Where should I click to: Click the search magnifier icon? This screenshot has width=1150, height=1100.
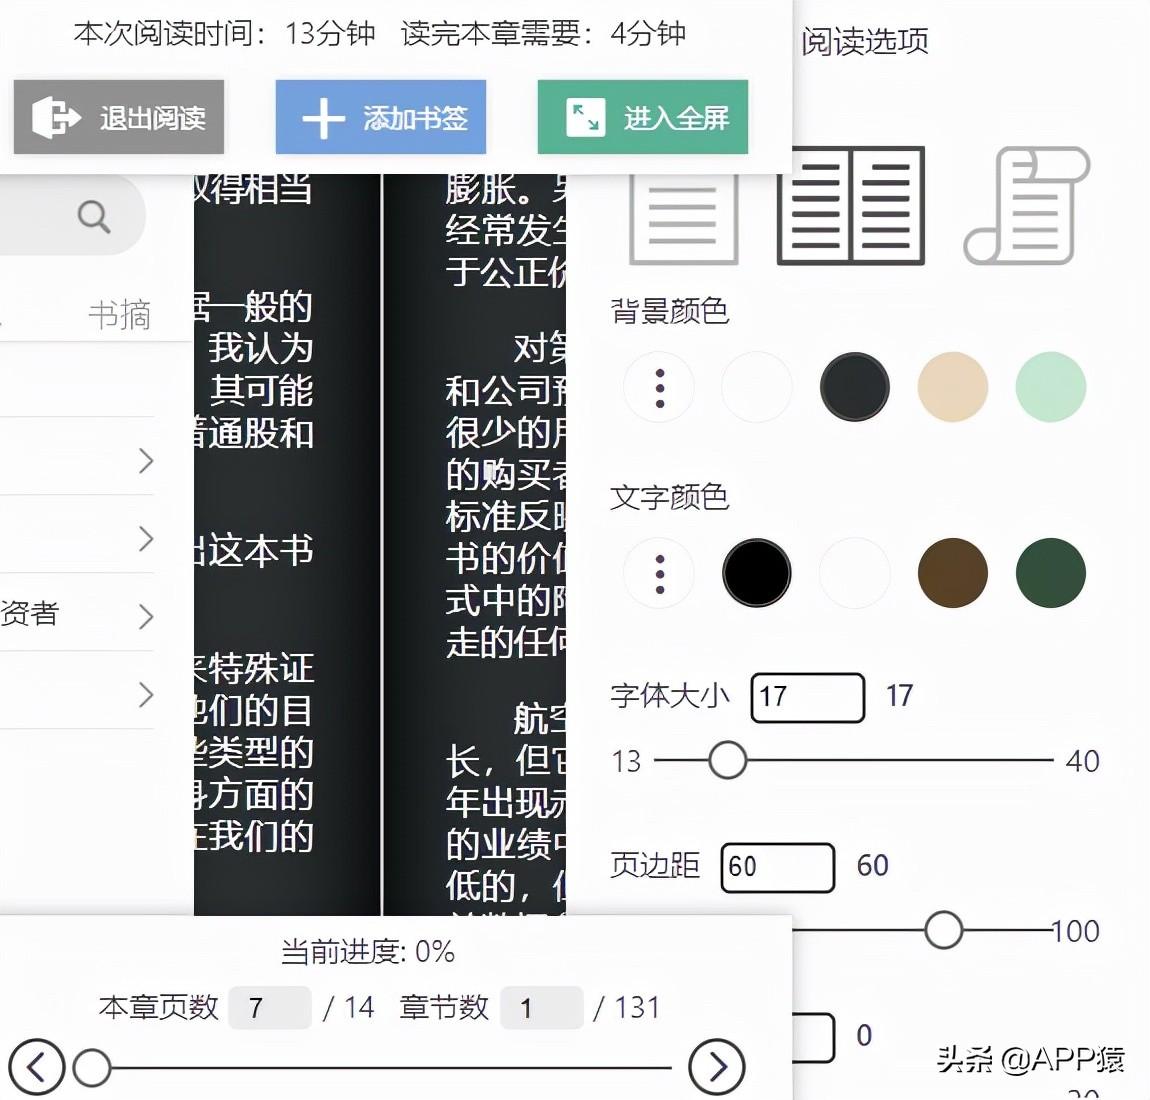point(93,215)
